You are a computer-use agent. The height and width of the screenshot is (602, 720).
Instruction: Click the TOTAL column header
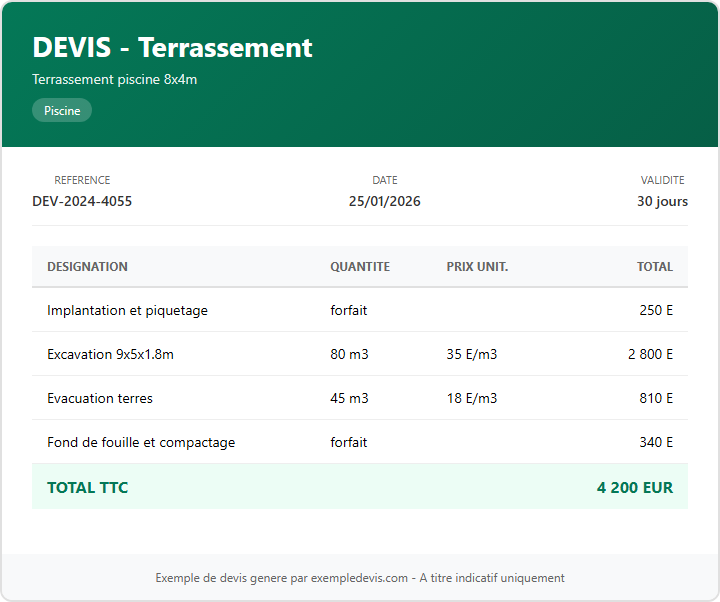655,267
